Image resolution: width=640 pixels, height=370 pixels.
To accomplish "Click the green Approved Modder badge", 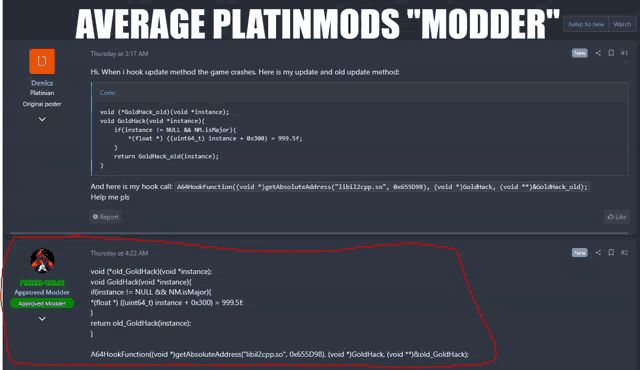I will (42, 303).
